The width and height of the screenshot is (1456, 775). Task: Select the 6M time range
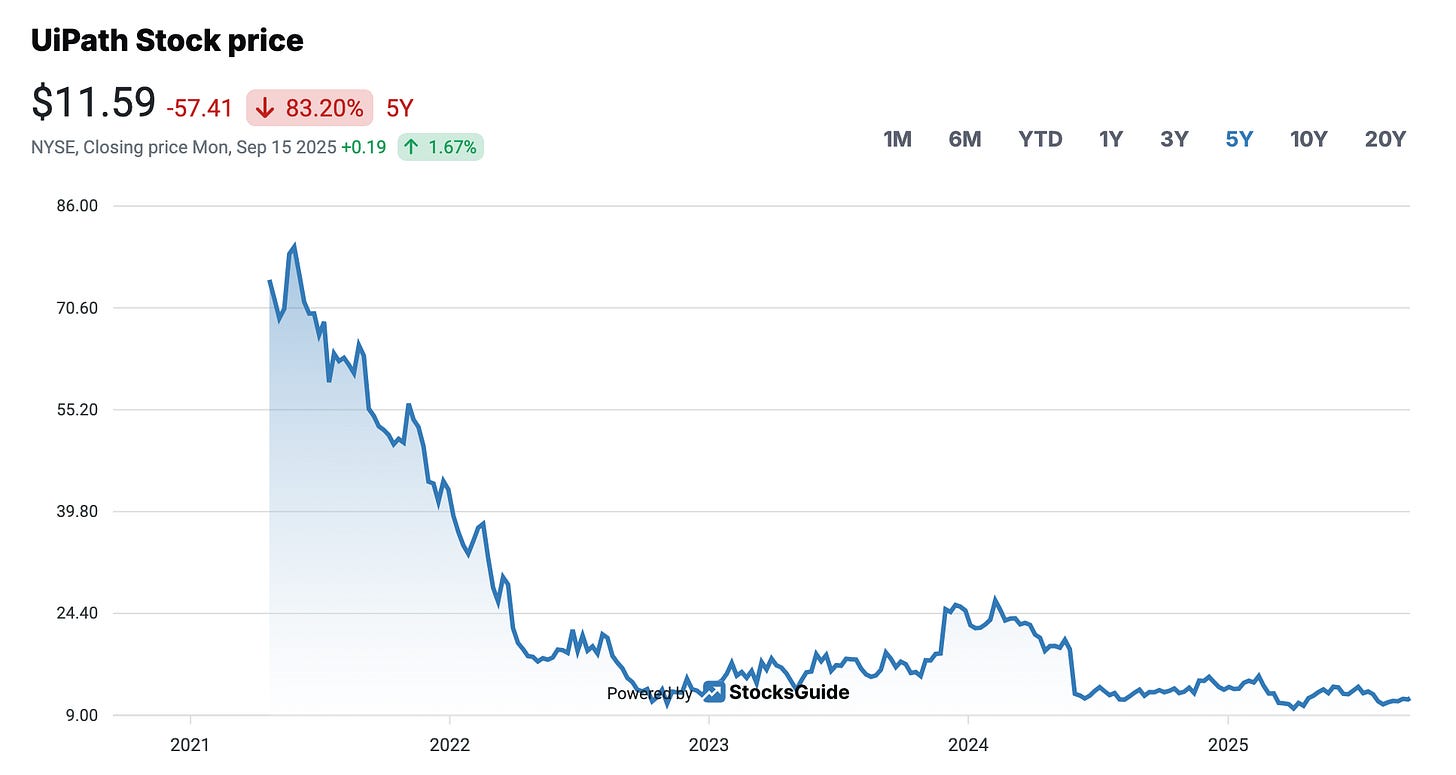pyautogui.click(x=965, y=139)
